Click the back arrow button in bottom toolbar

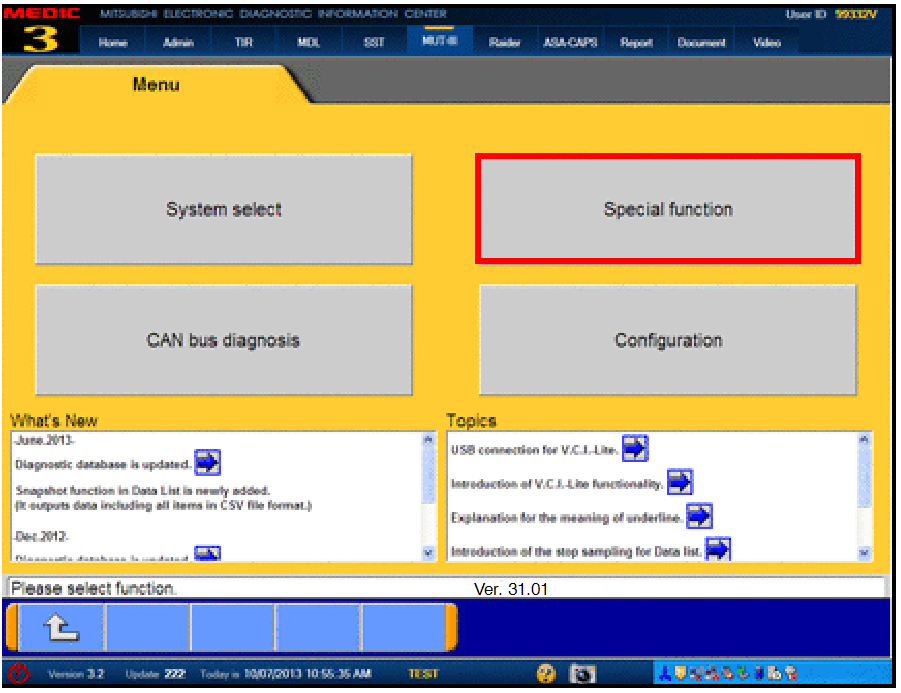[62, 628]
